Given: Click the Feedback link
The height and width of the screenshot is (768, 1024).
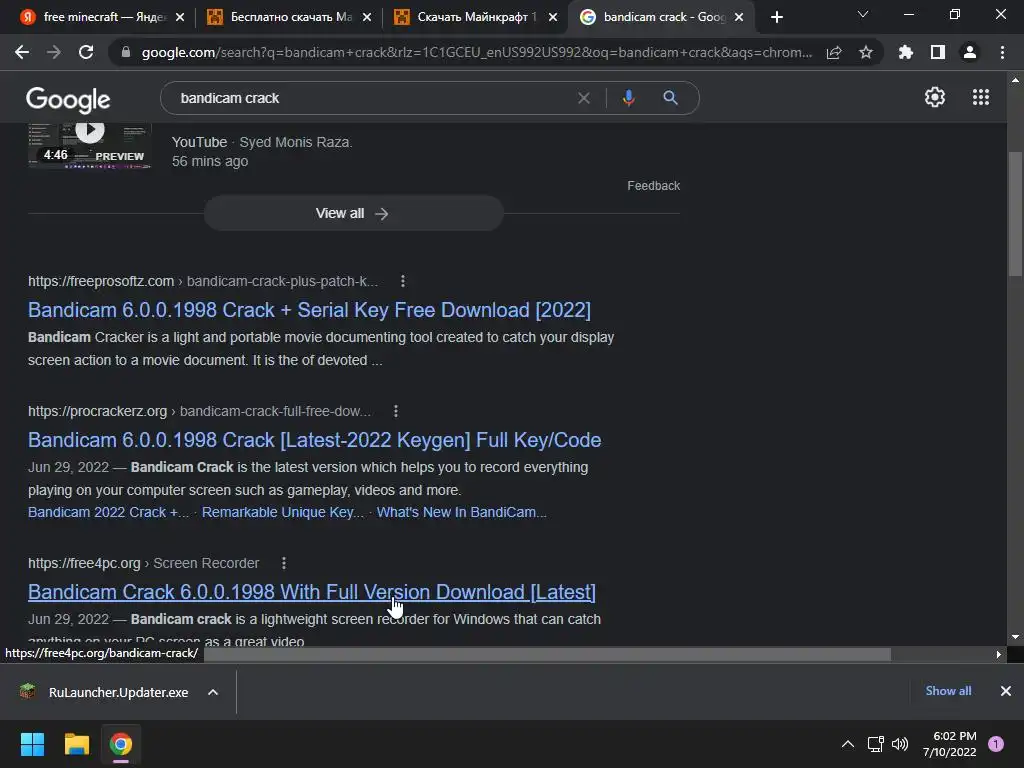Looking at the screenshot, I should [x=654, y=186].
